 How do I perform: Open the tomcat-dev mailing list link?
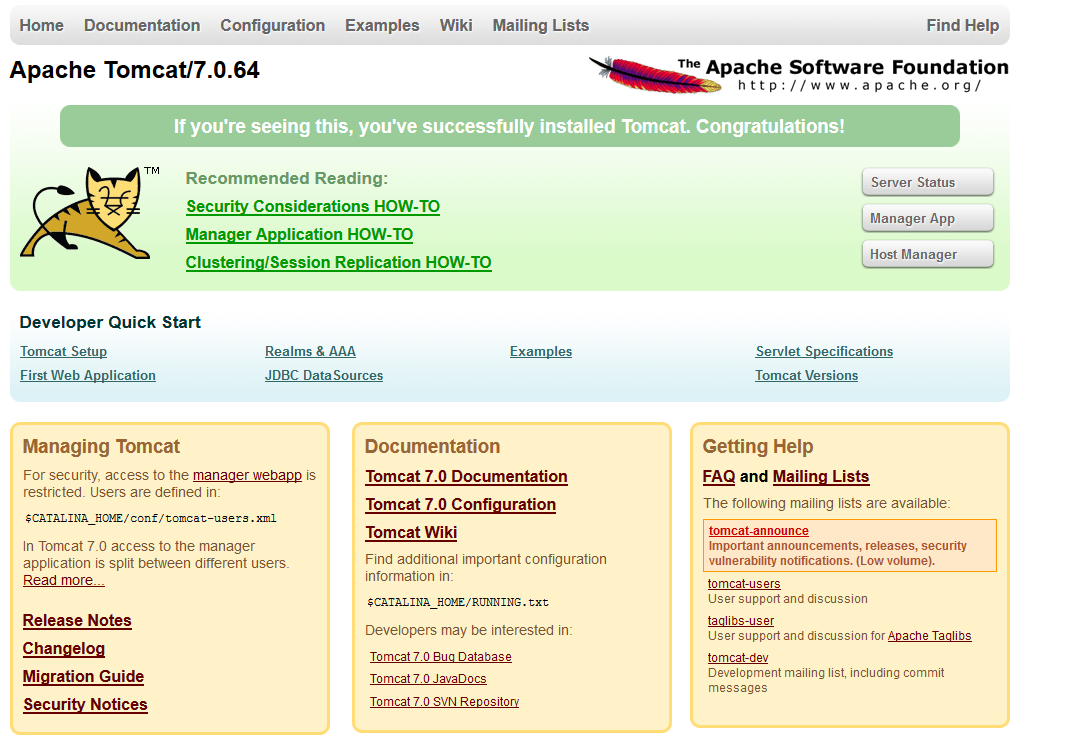738,658
